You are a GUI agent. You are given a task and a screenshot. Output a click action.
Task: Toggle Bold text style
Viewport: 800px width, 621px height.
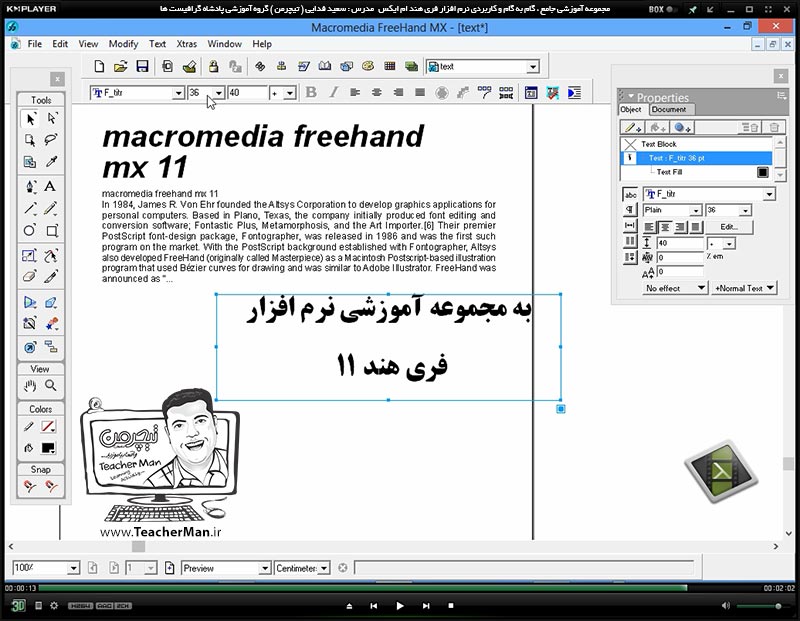click(311, 92)
